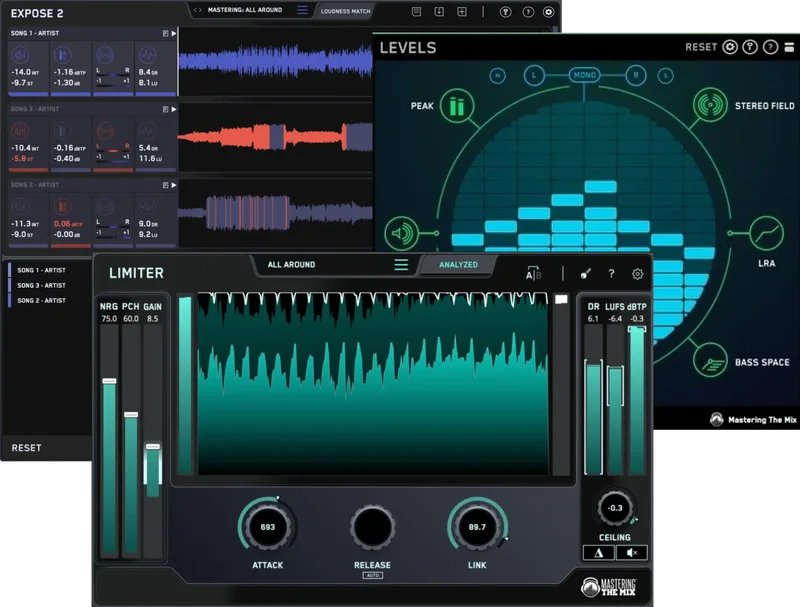Click the mute speaker button under CEILING

click(632, 552)
